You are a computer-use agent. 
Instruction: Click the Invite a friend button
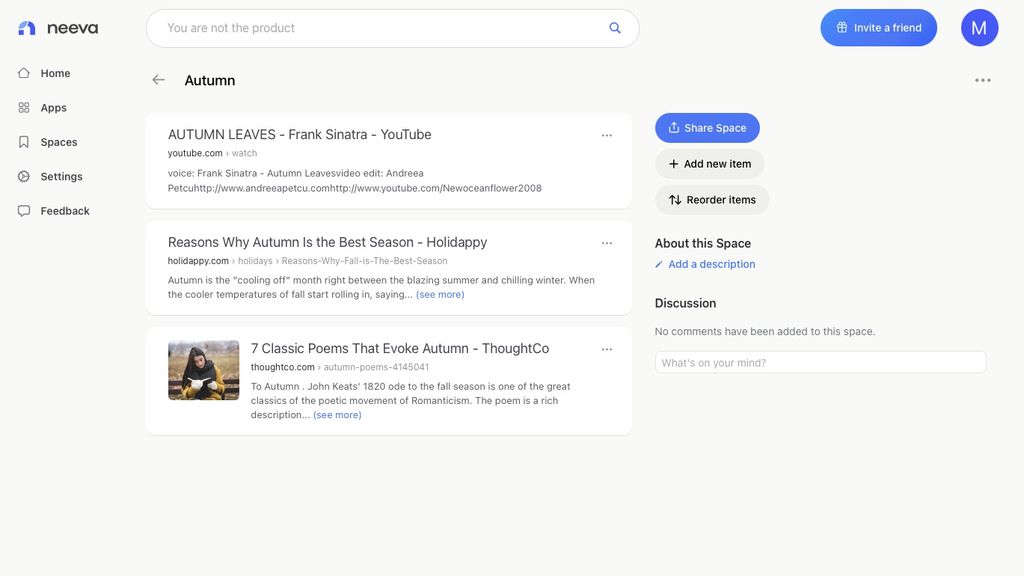pos(878,27)
